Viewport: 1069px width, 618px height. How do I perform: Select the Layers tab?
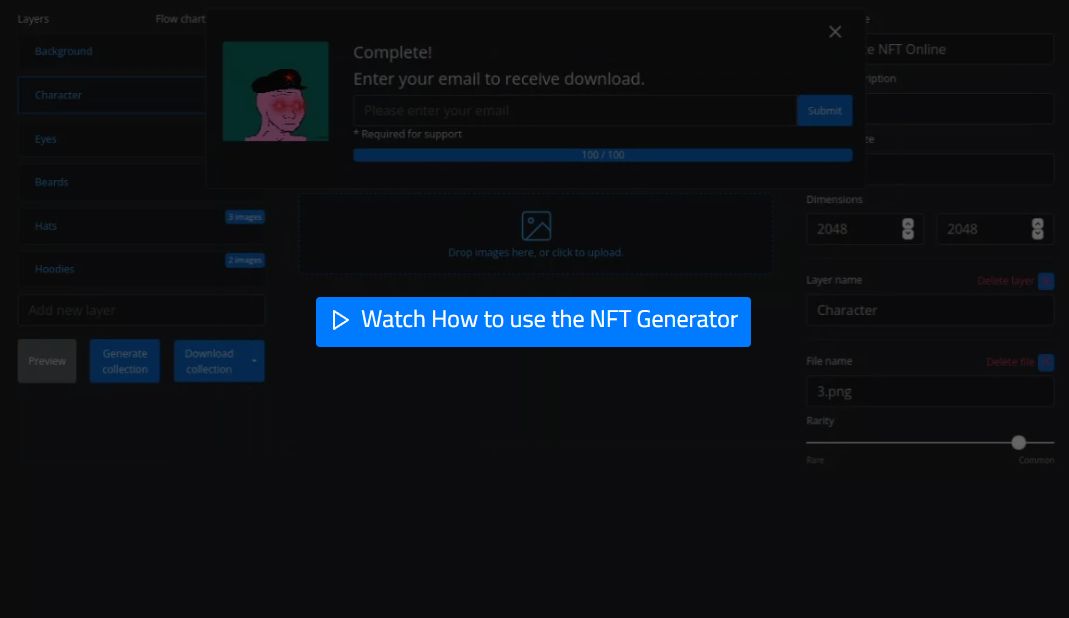tap(32, 17)
